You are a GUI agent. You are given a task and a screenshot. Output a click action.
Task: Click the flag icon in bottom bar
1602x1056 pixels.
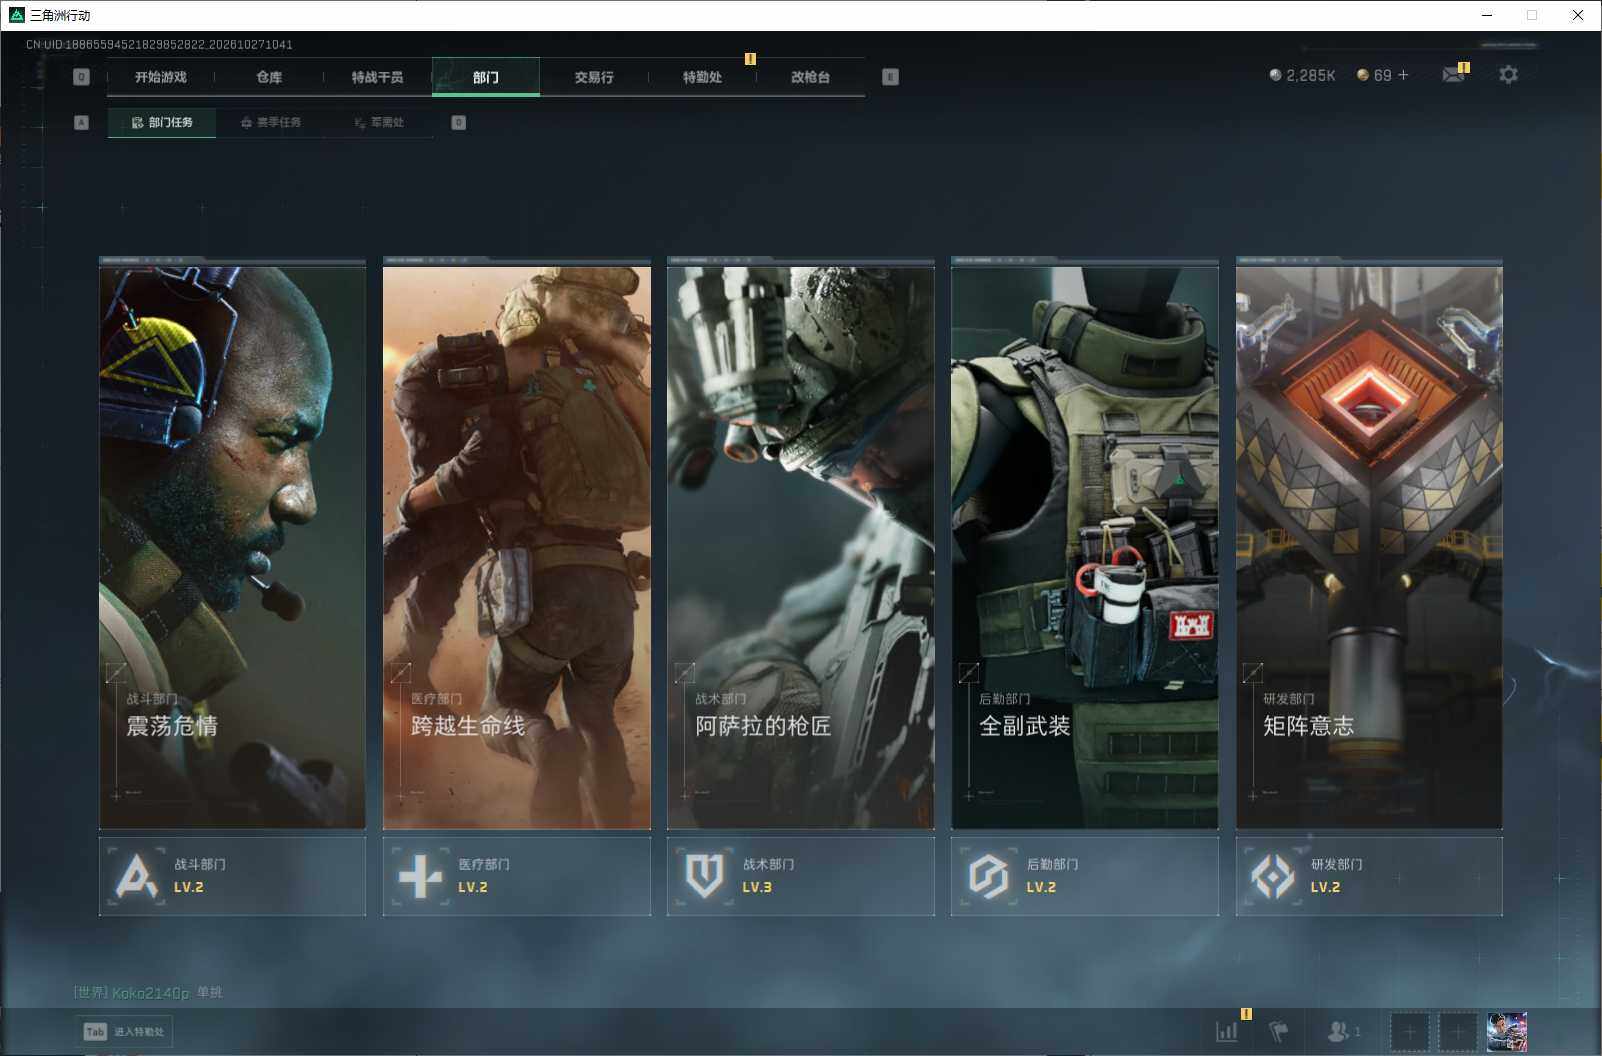point(1279,1031)
